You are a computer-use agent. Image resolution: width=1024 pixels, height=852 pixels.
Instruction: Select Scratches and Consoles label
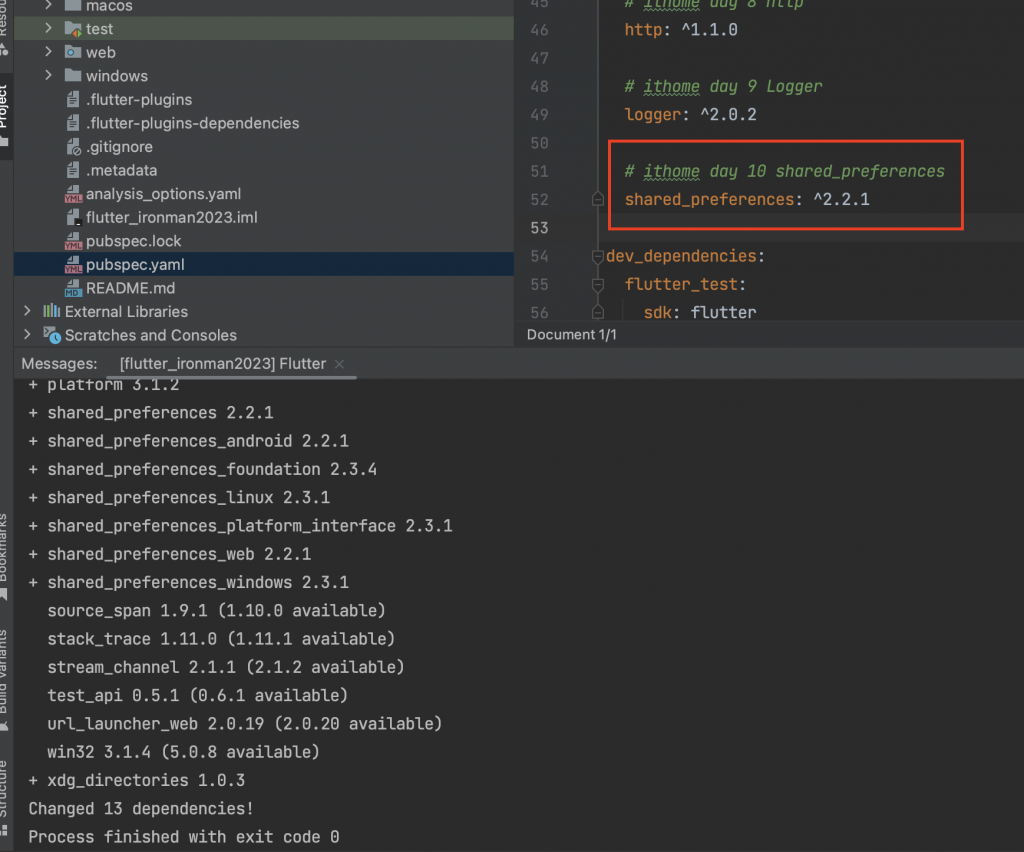click(151, 335)
